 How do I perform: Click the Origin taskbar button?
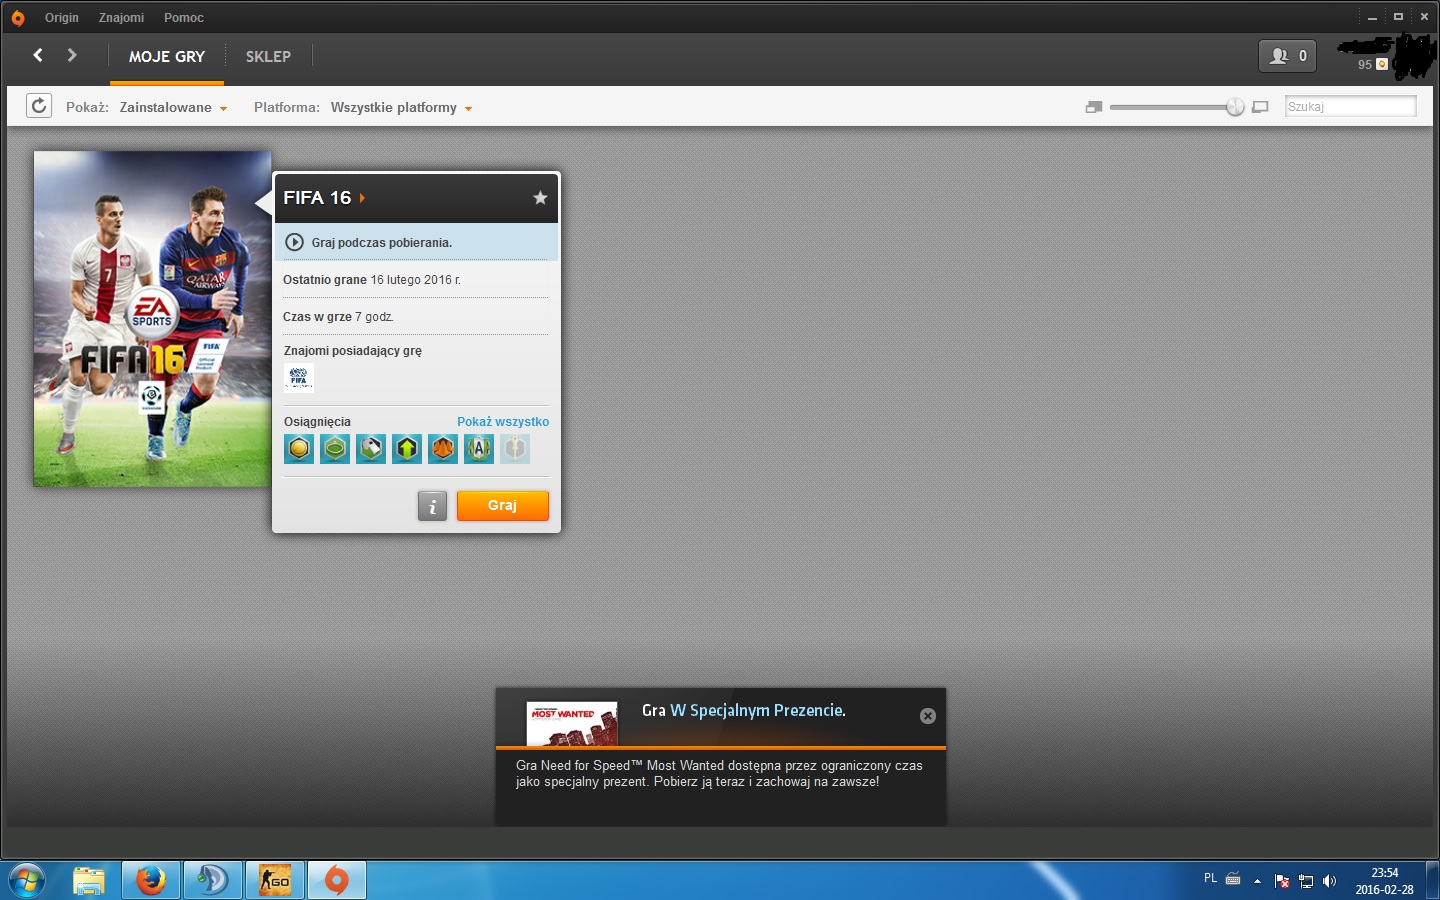tap(337, 880)
